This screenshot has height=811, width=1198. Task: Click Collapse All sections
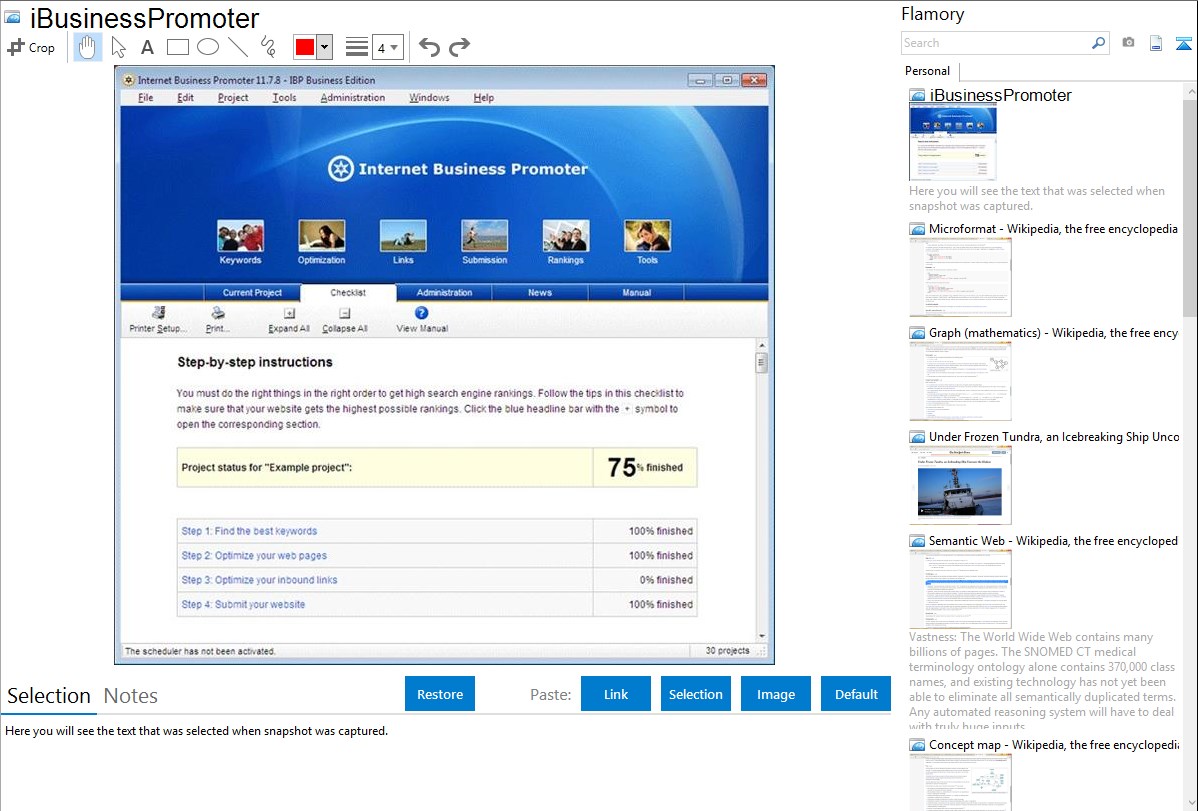point(345,320)
